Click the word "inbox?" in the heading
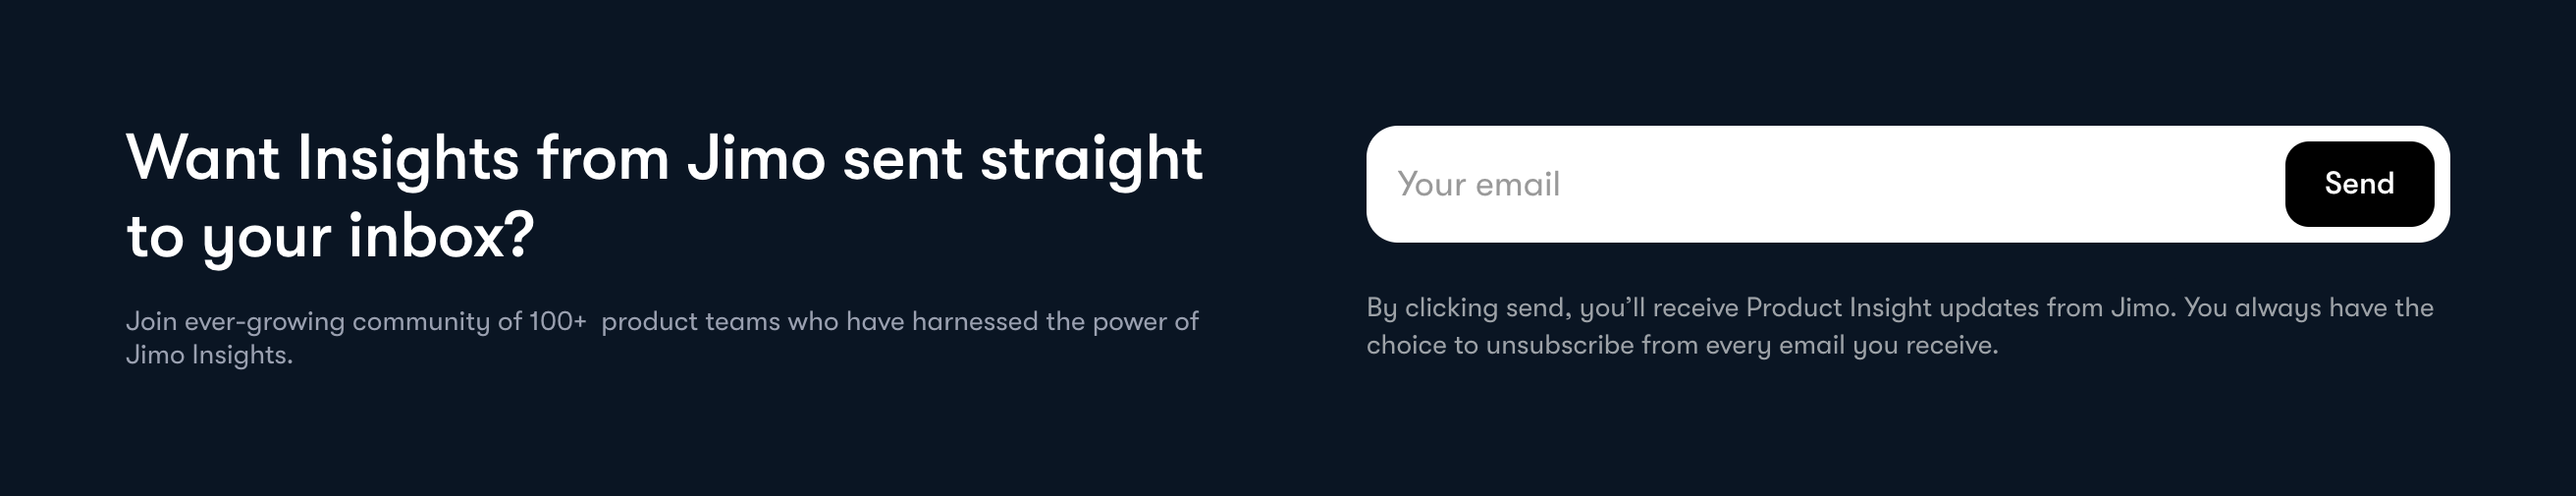Viewport: 2576px width, 496px height. pyautogui.click(x=441, y=237)
